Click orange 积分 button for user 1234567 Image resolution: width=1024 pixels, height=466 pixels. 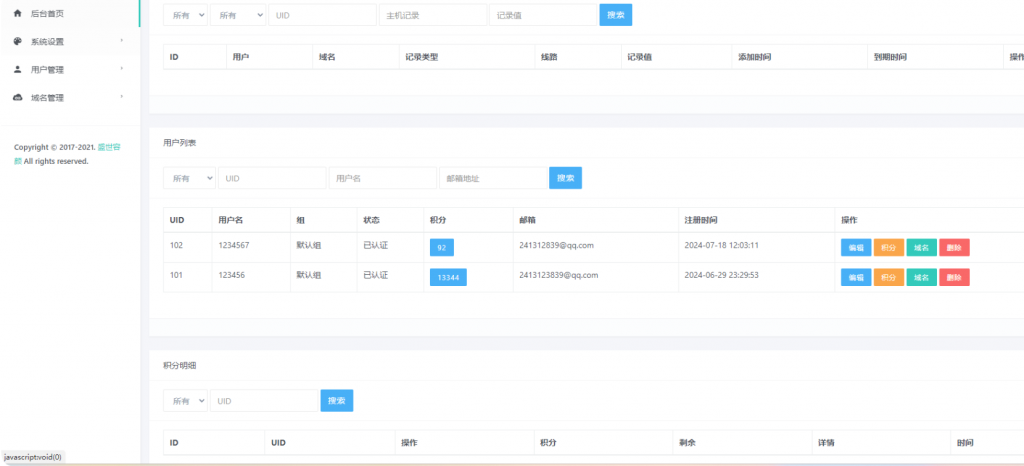(x=888, y=248)
